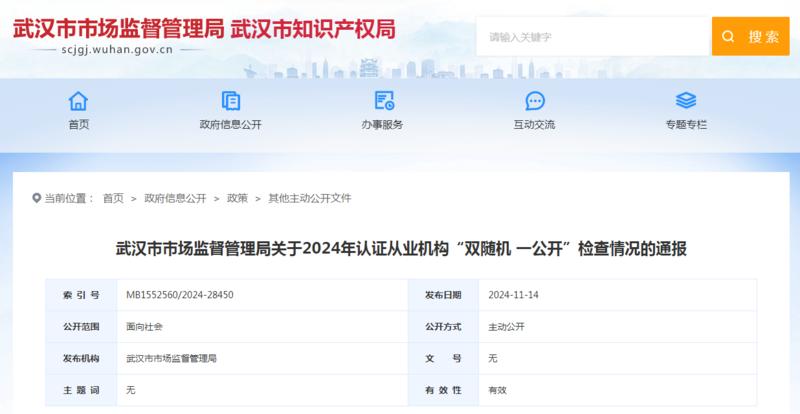The height and width of the screenshot is (414, 800).
Task: Click the 索引号 label cell
Action: [x=81, y=295]
